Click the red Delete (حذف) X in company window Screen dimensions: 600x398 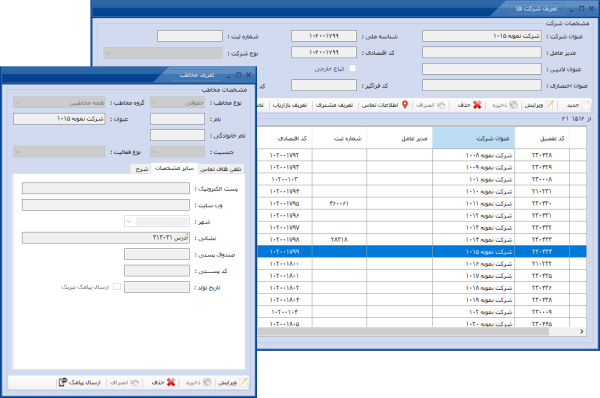tap(477, 105)
